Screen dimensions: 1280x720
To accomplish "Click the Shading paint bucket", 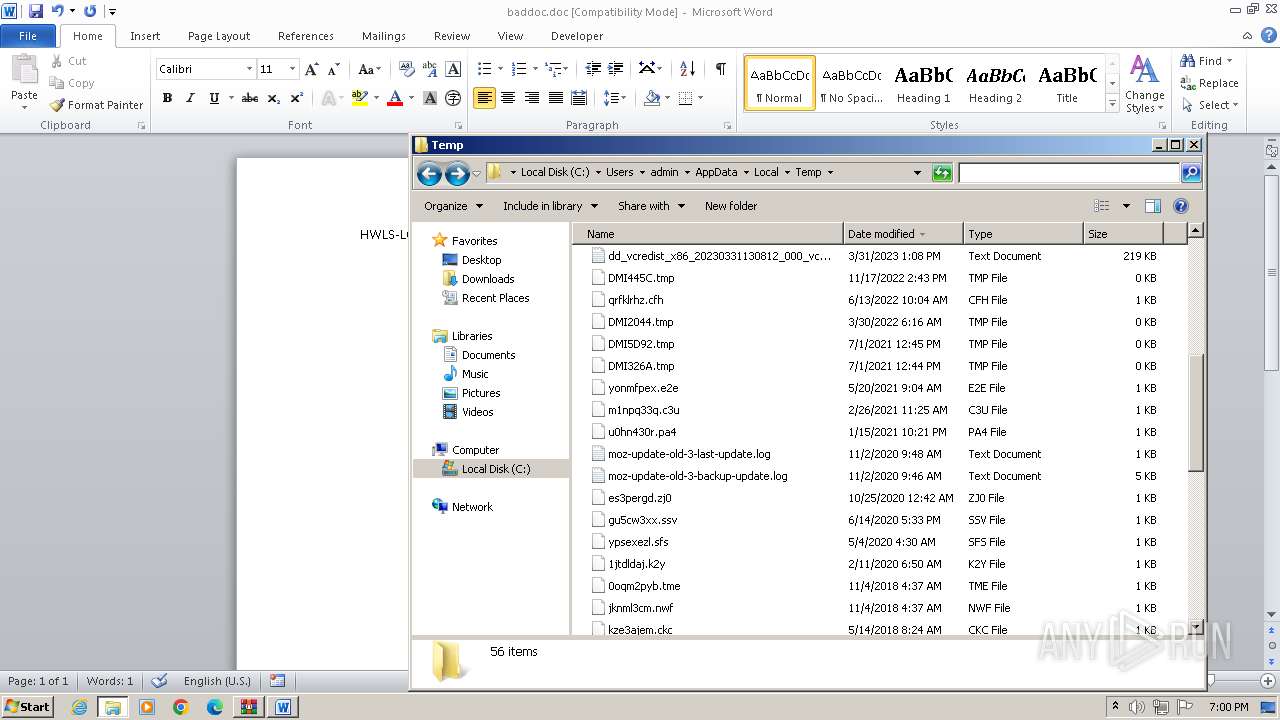I will [652, 98].
